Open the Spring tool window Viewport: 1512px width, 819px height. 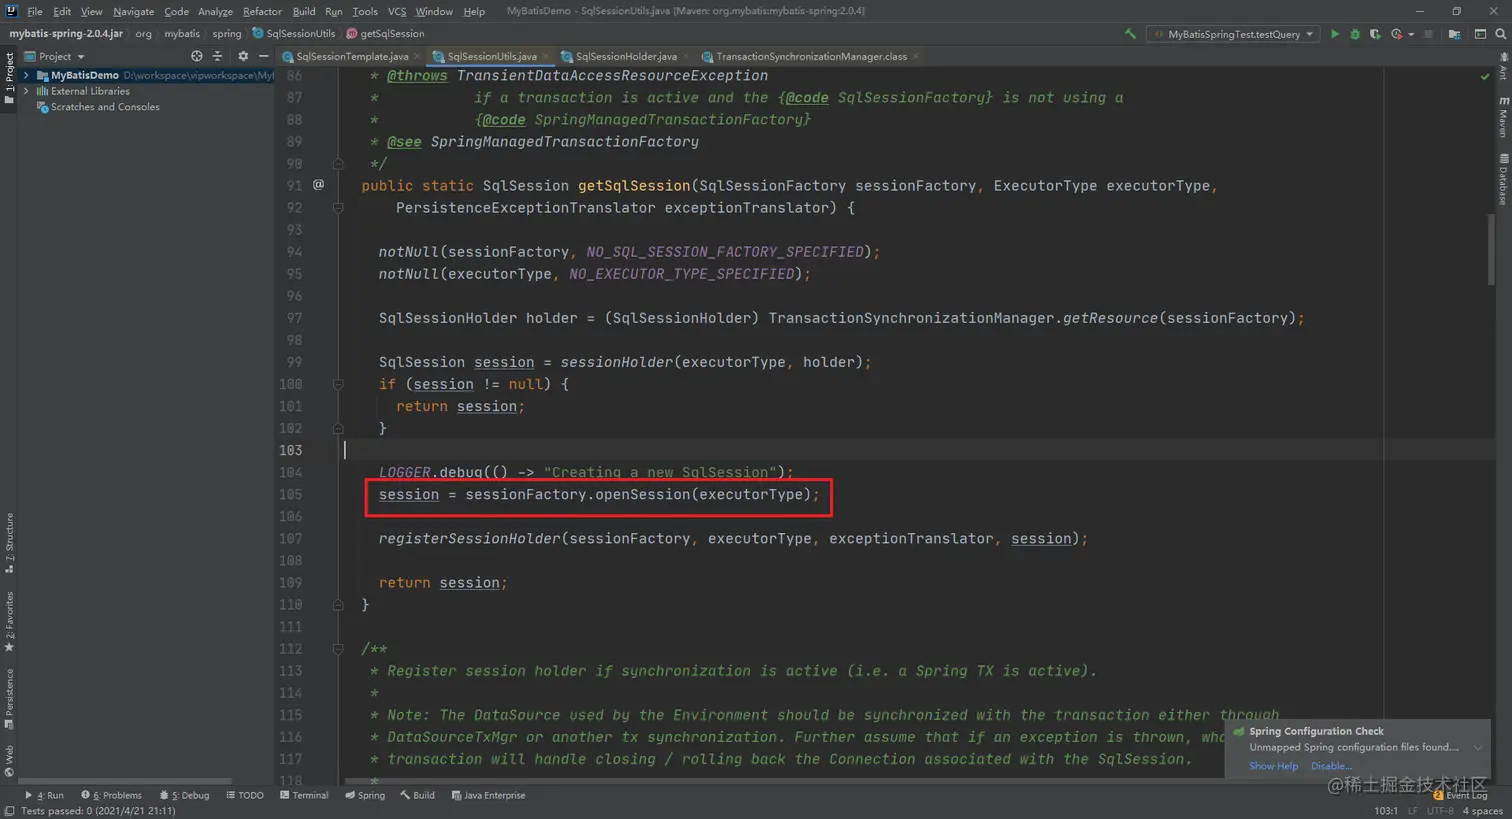[x=365, y=795]
